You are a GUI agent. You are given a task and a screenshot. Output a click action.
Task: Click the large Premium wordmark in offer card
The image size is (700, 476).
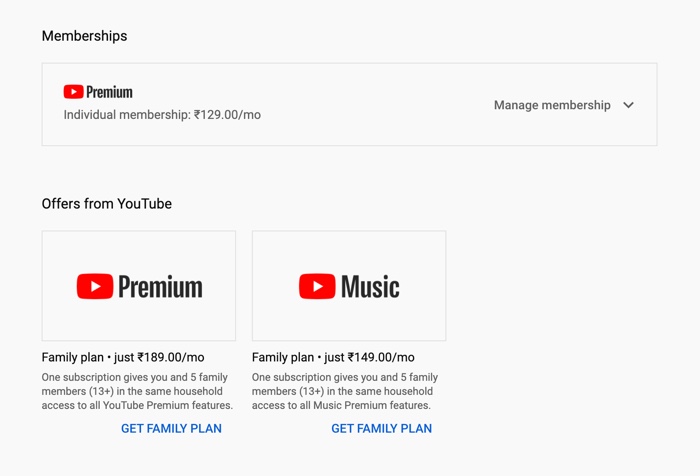click(160, 287)
